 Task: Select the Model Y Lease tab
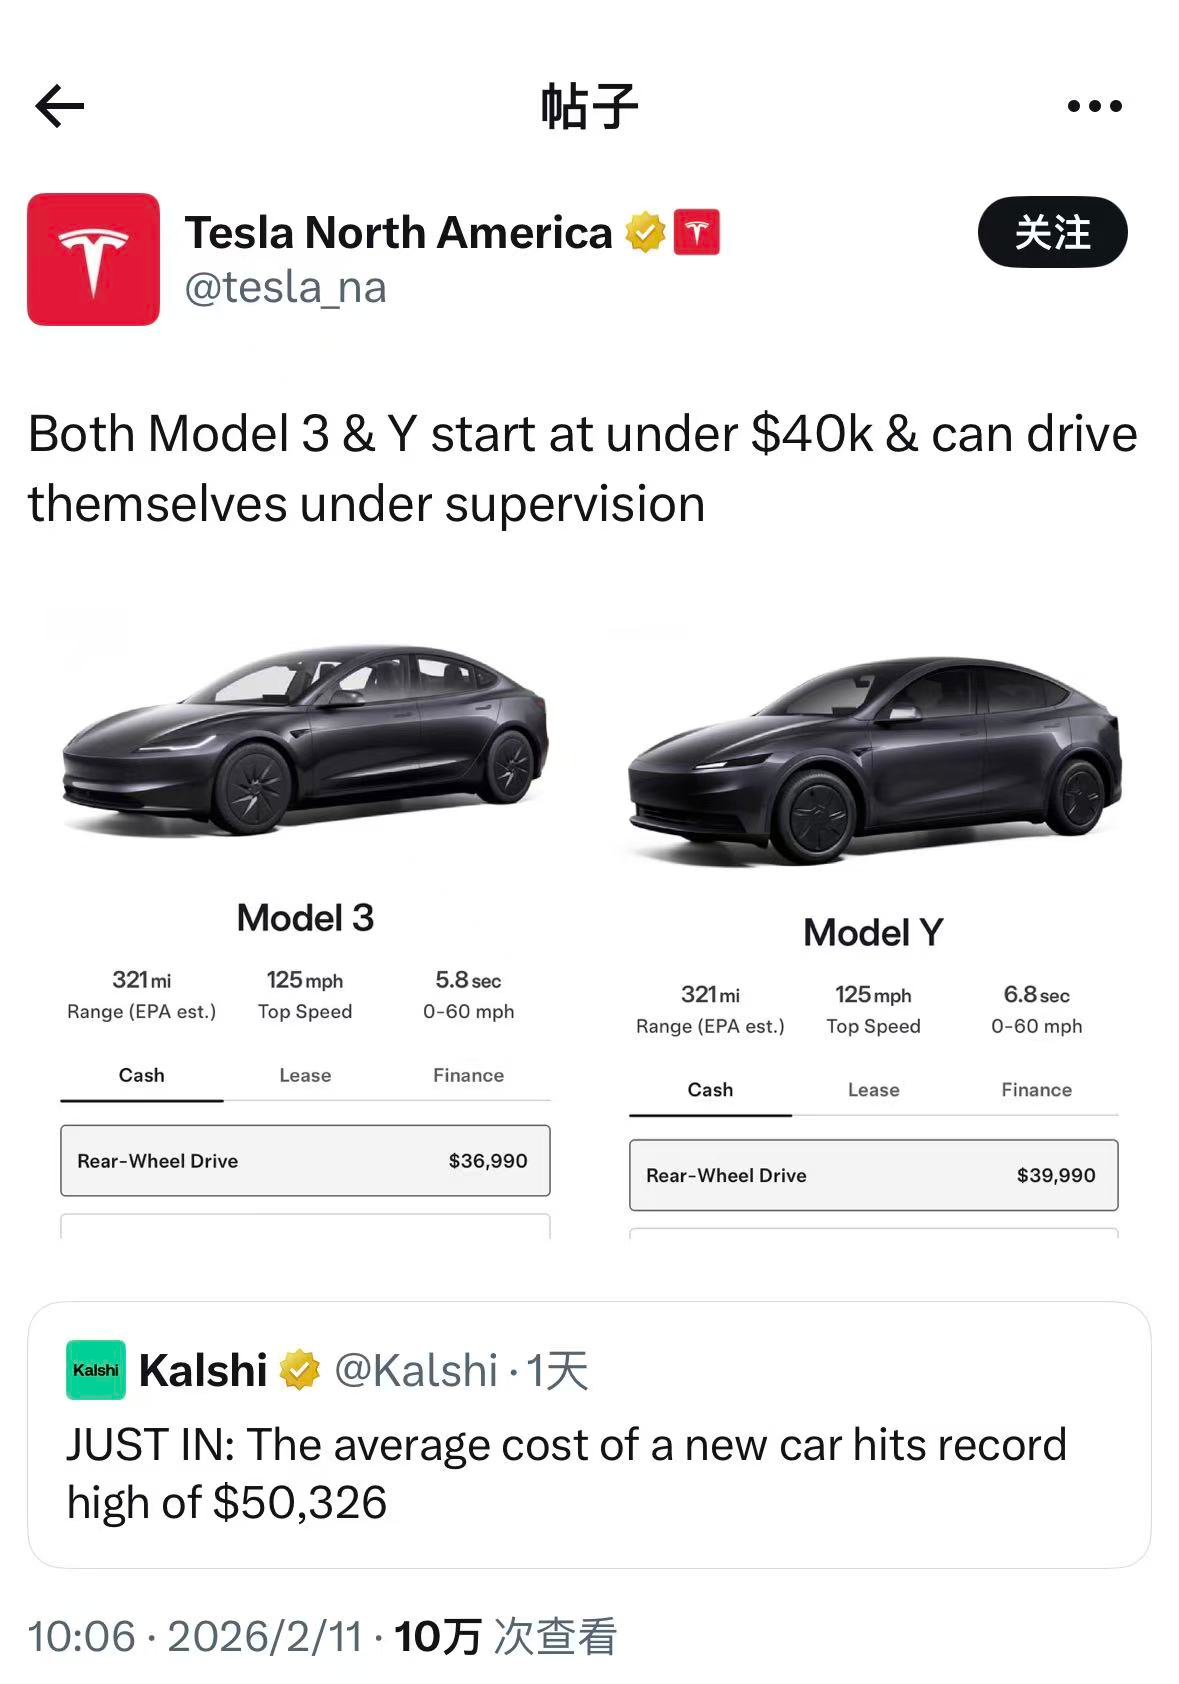pyautogui.click(x=873, y=1090)
